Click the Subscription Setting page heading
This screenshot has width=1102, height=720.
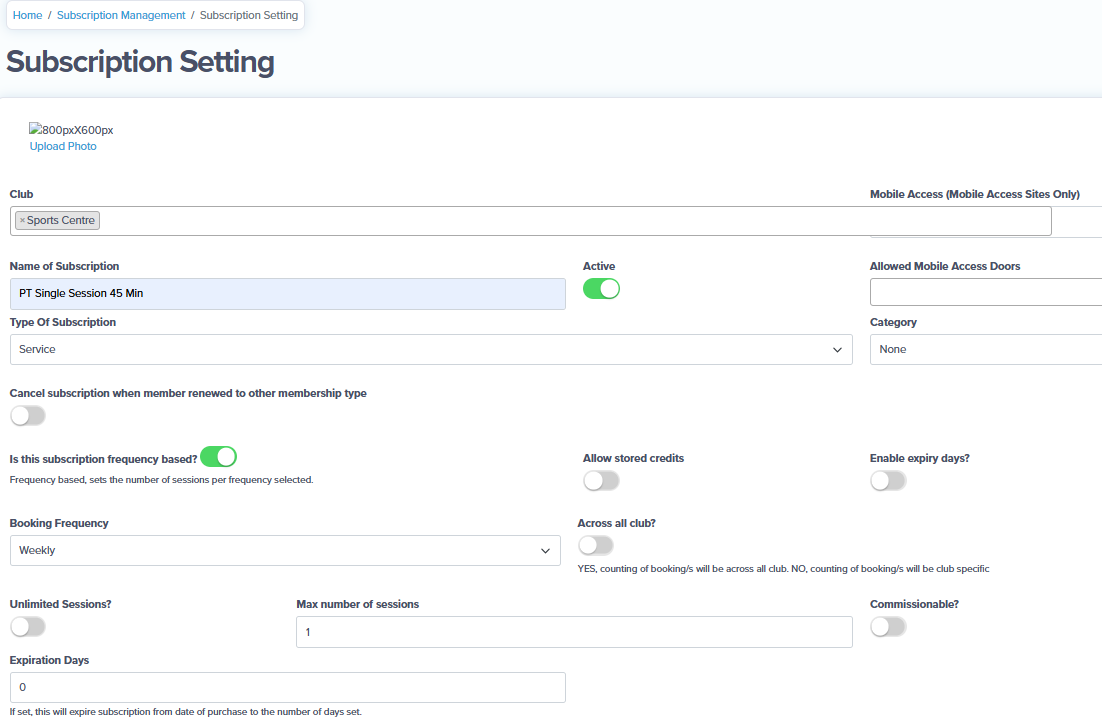141,62
